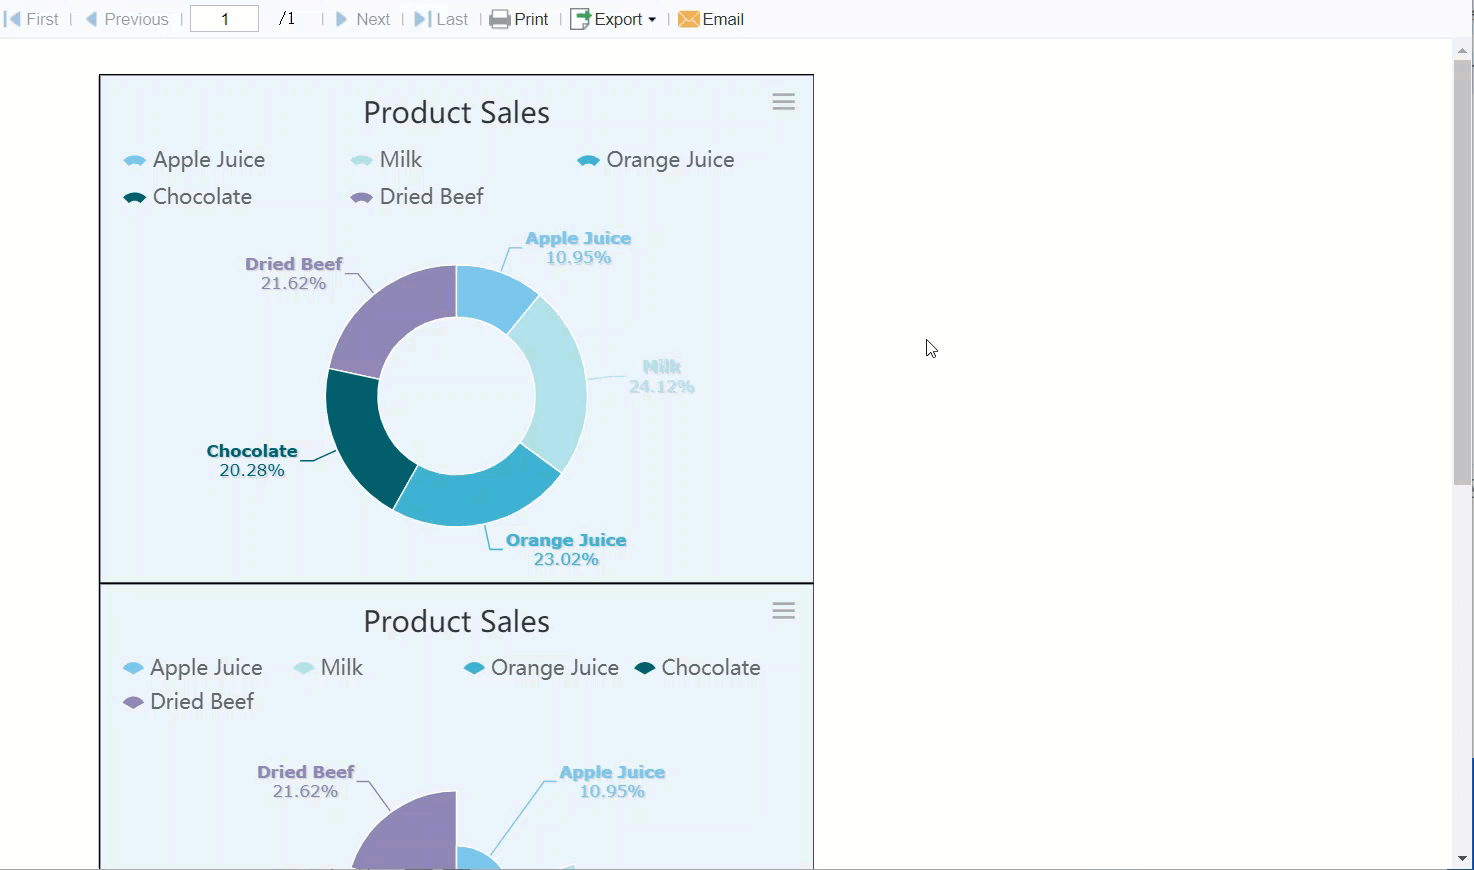Screen dimensions: 1474x870
Task: Click the upper chart's Product Sales title
Action: (457, 113)
